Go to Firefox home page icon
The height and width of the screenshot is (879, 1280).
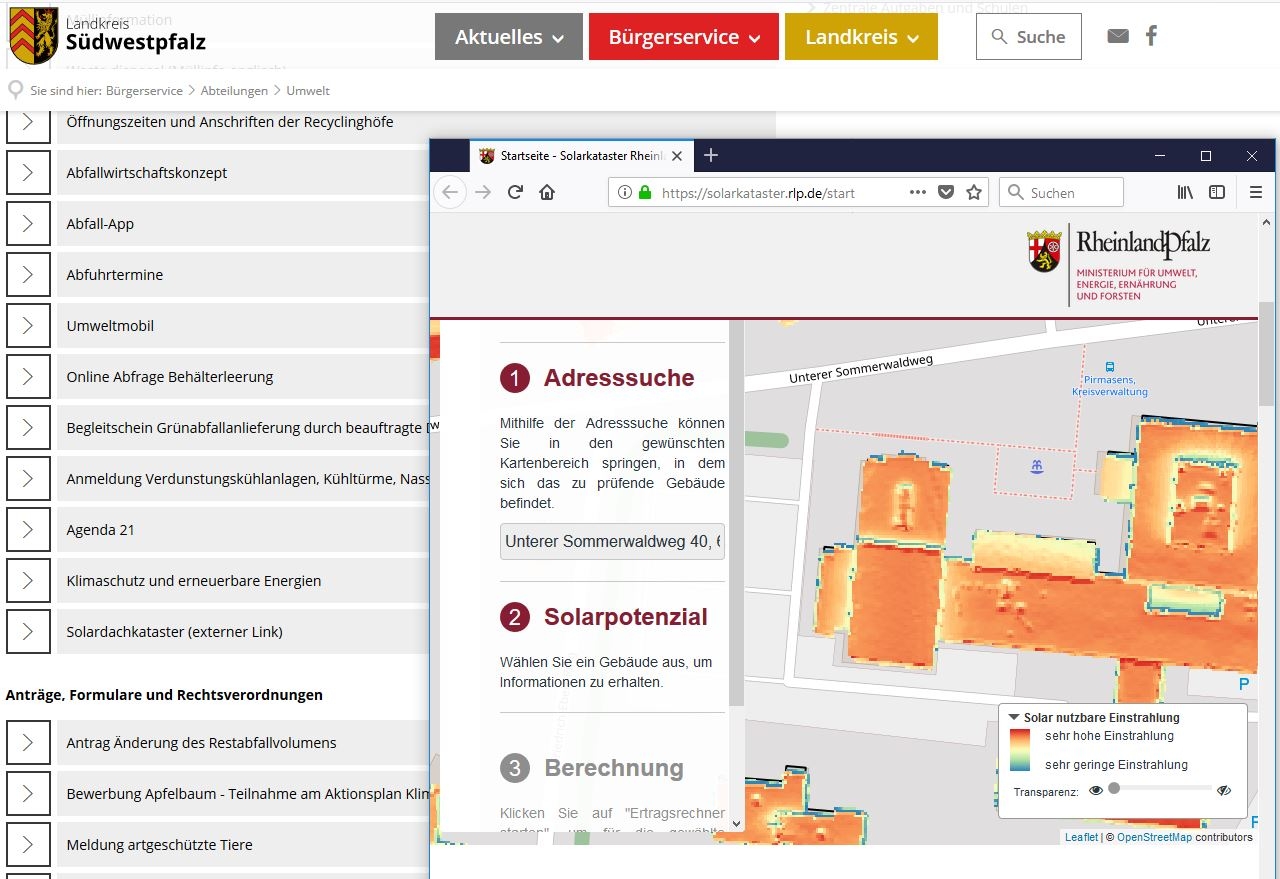point(547,192)
